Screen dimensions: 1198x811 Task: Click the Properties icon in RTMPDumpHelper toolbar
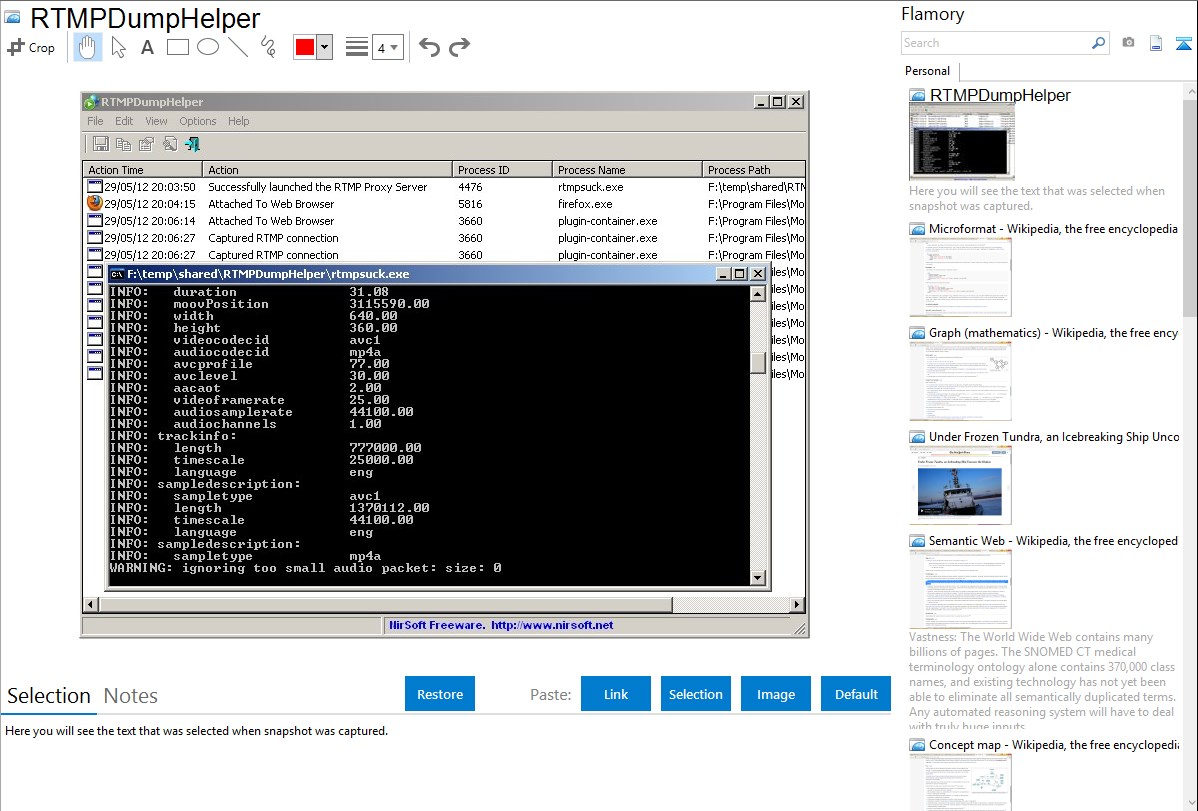[147, 144]
